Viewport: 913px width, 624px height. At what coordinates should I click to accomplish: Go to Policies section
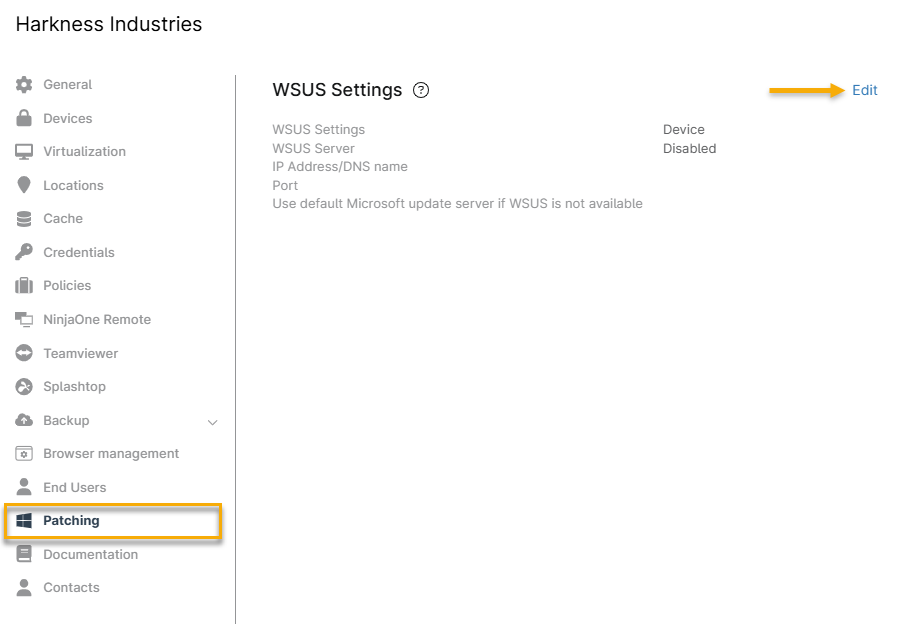click(67, 286)
